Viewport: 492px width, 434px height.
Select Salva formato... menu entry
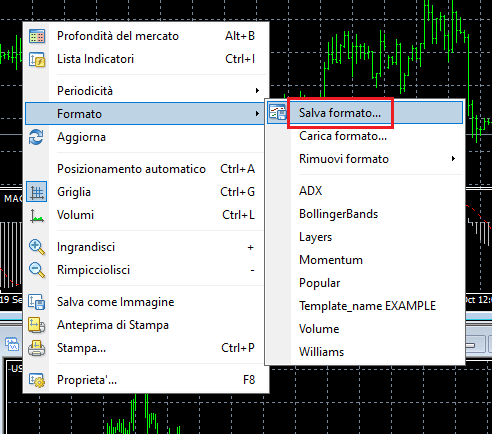coord(365,113)
